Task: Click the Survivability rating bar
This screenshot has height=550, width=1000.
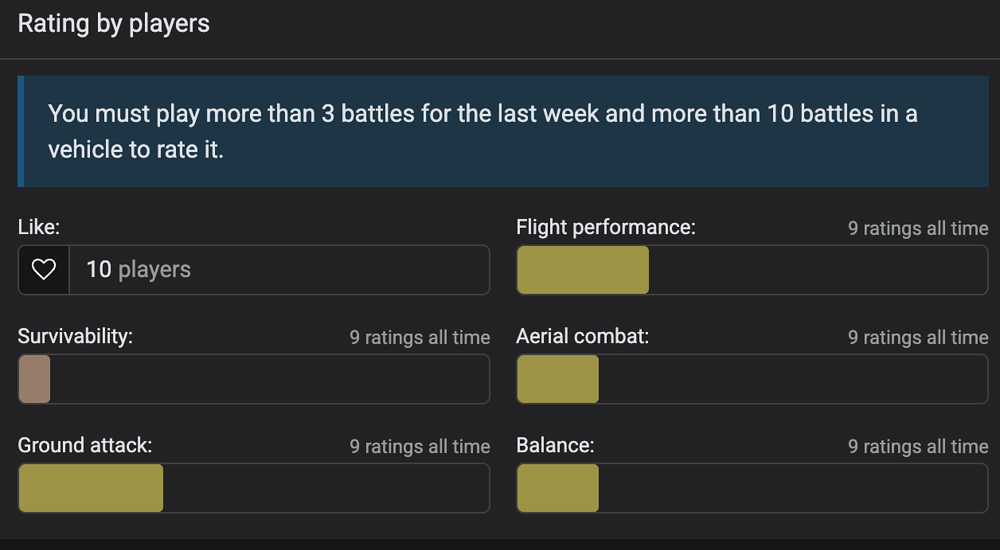Action: [x=254, y=379]
